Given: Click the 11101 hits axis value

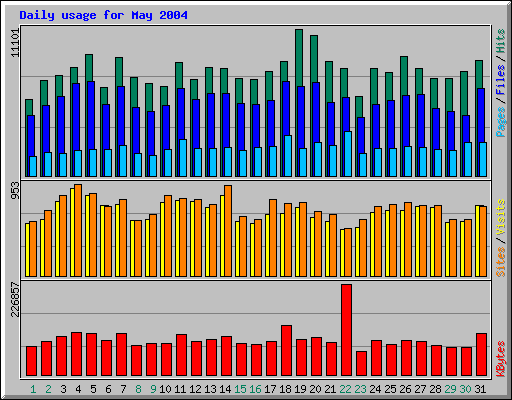Looking at the screenshot, I should click(x=15, y=43).
